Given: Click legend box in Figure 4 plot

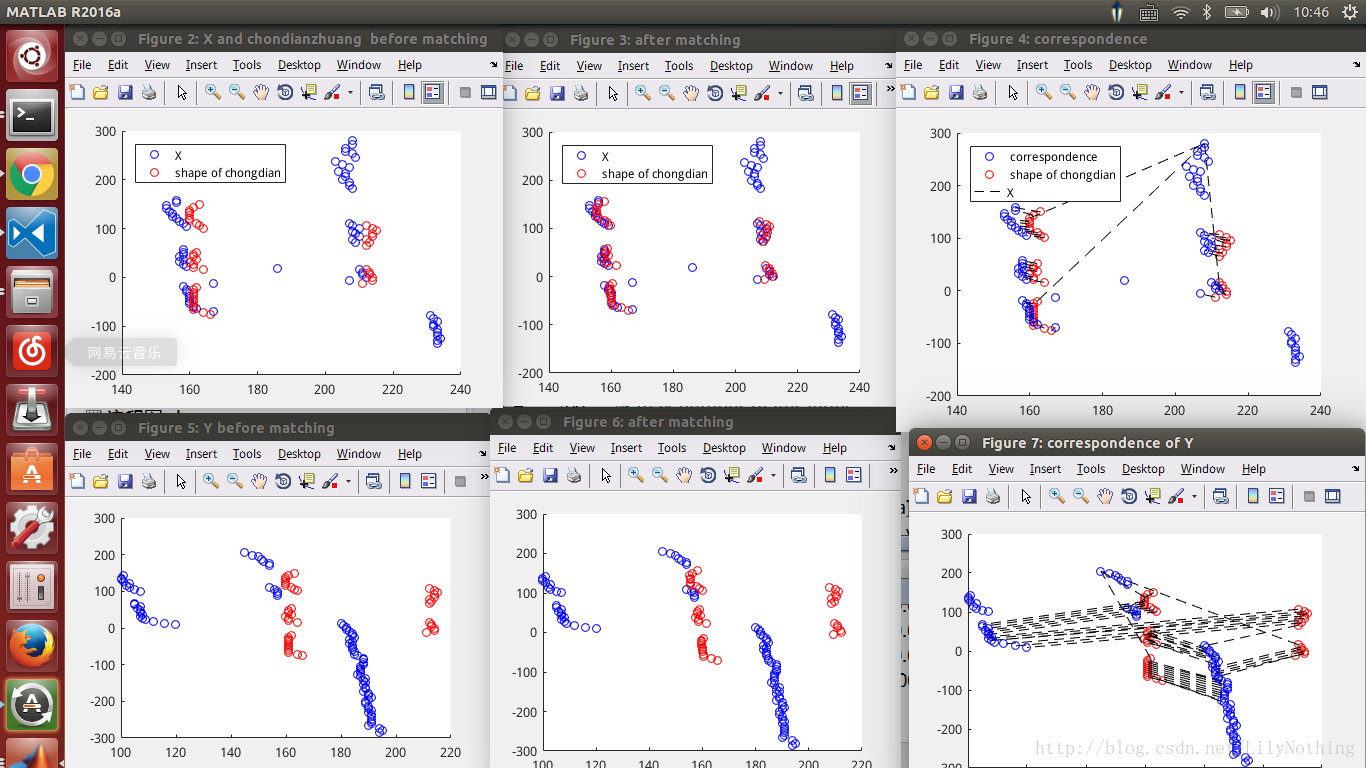Looking at the screenshot, I should click(x=1045, y=174).
